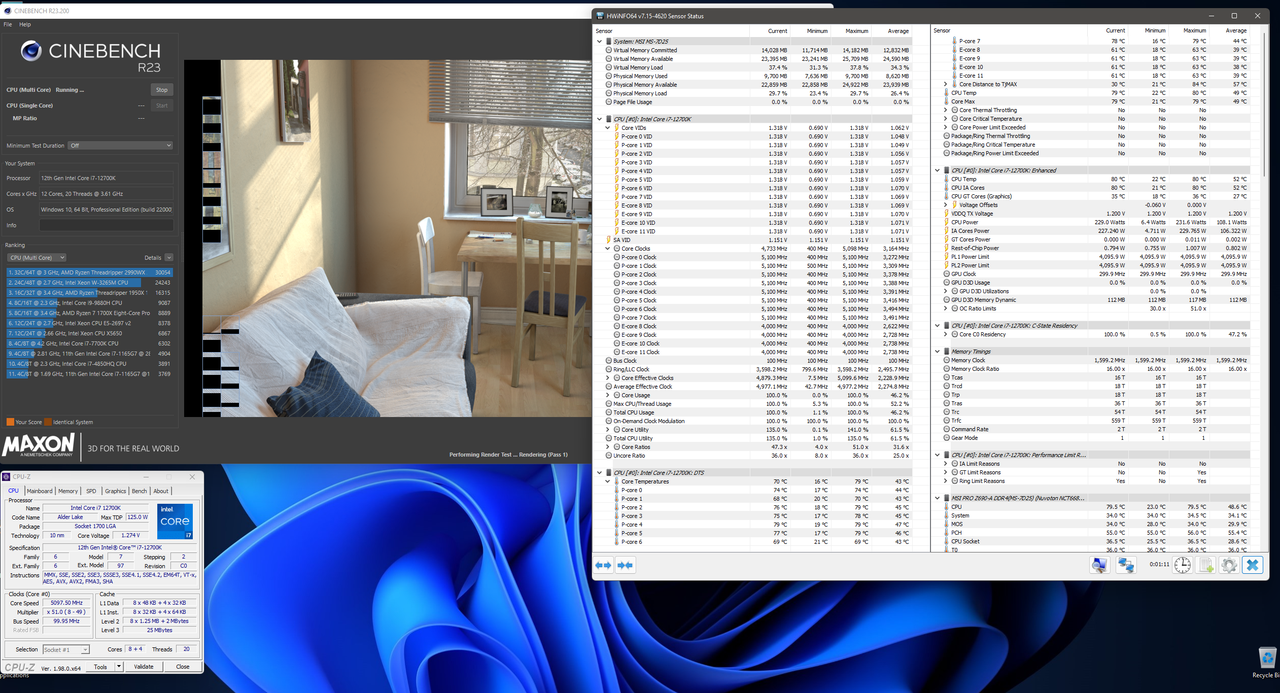
Task: Open HWiNFO remote network computers icon
Action: 1126,565
